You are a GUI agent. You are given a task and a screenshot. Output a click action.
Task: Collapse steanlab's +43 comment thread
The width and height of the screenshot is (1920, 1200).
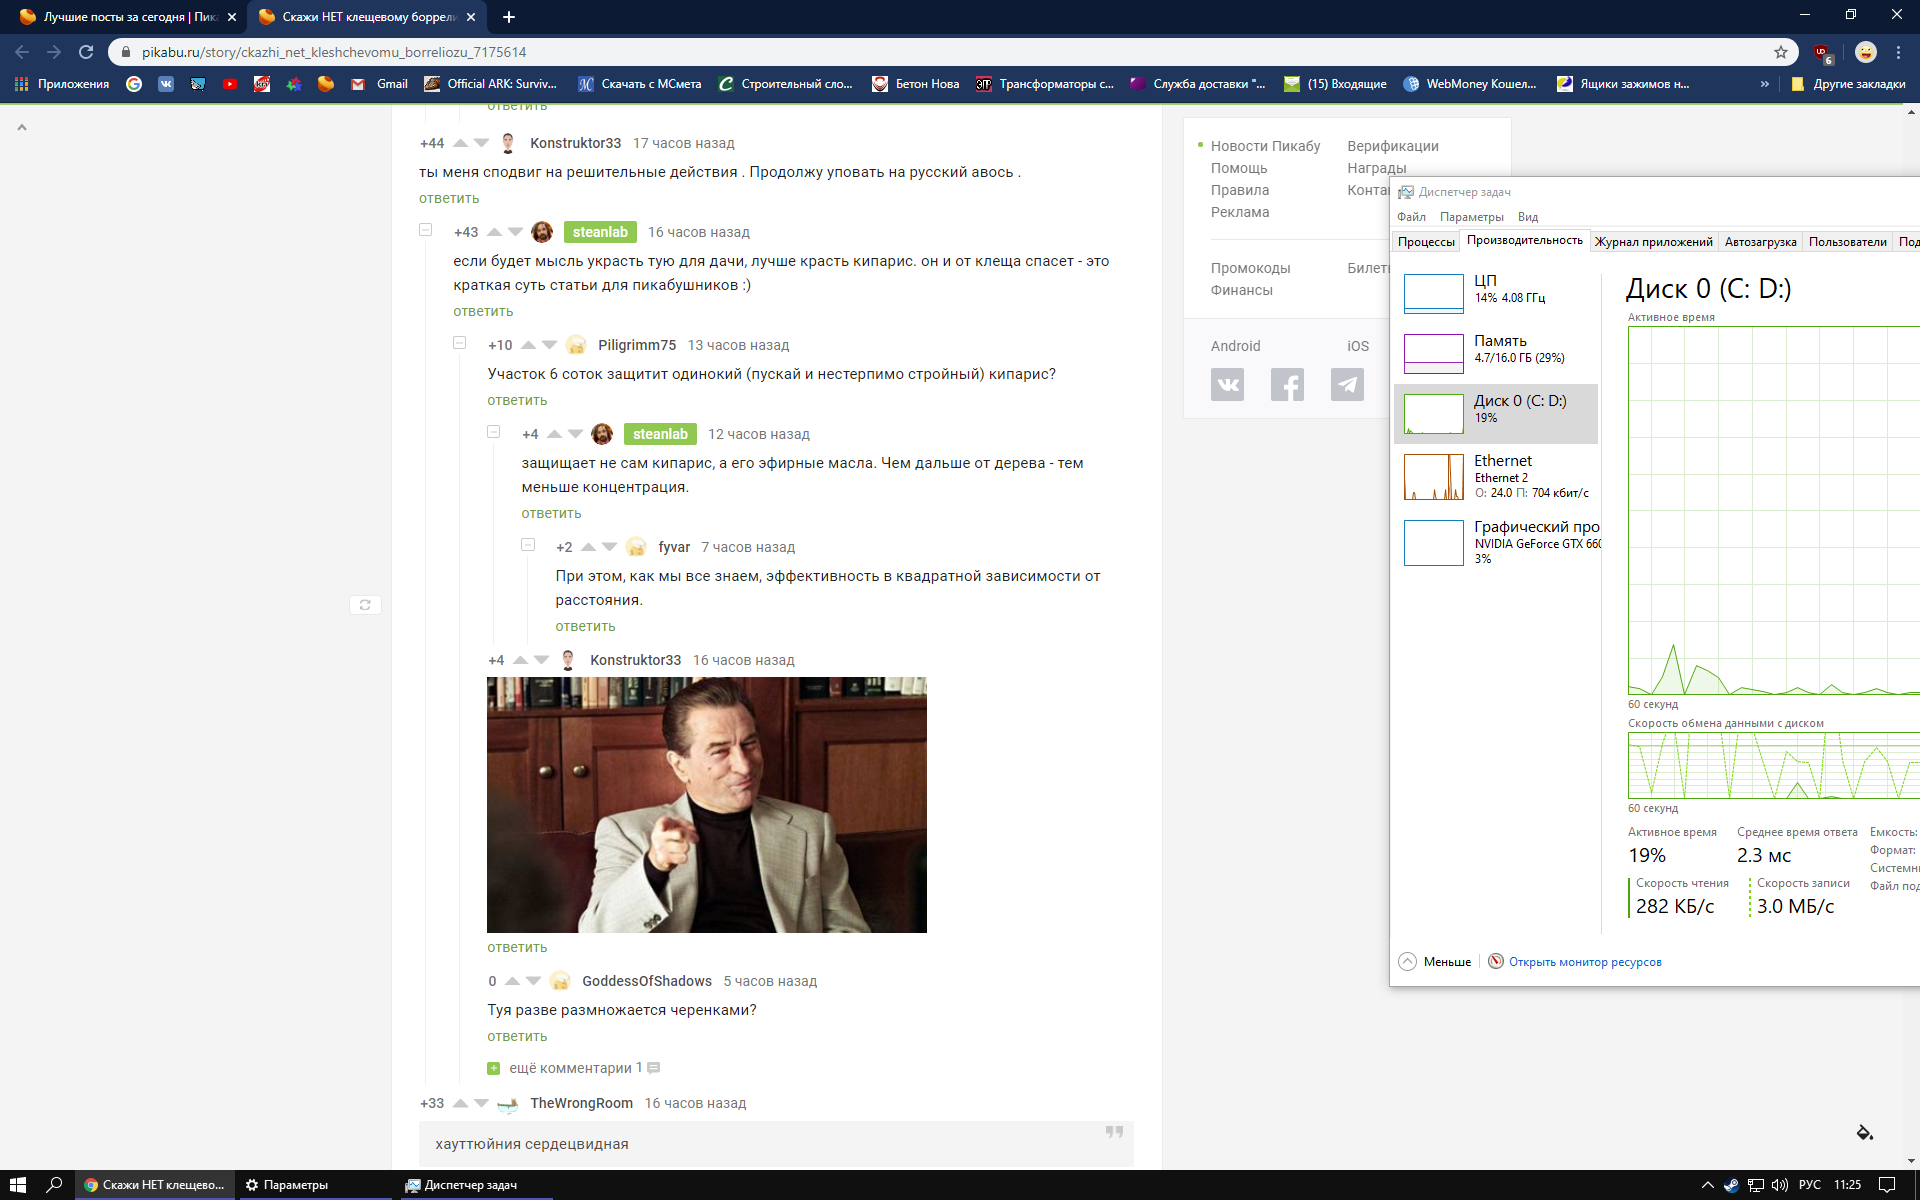pyautogui.click(x=425, y=230)
